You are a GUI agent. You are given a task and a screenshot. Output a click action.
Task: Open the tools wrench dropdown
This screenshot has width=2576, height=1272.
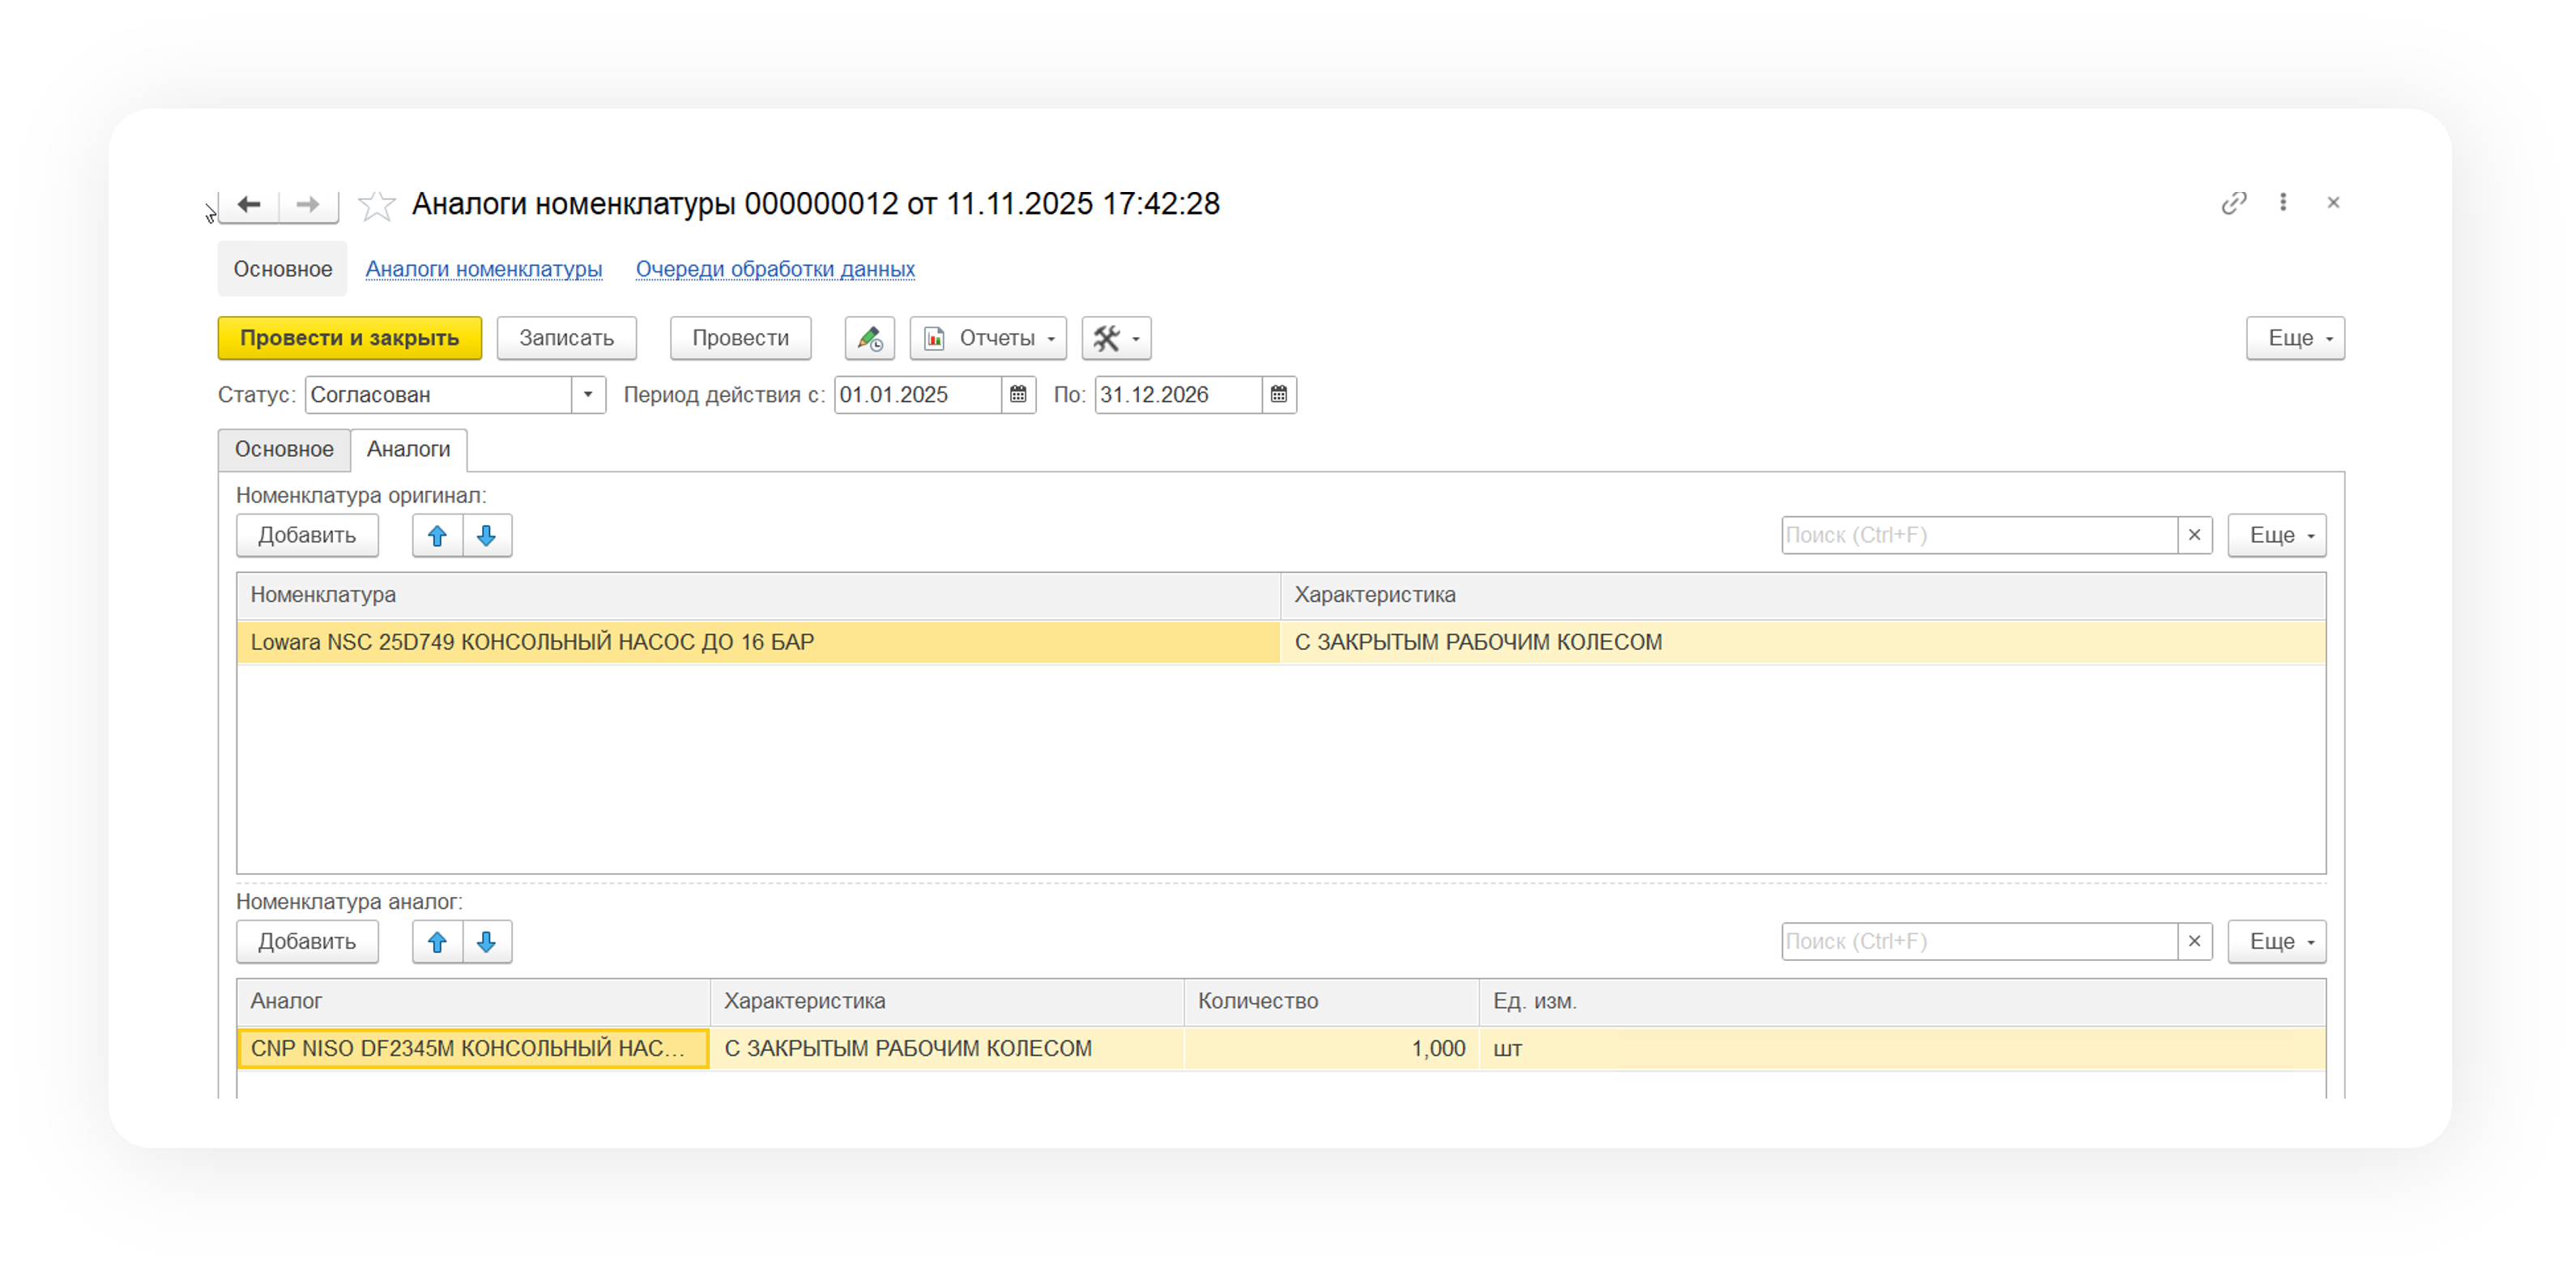[1116, 338]
